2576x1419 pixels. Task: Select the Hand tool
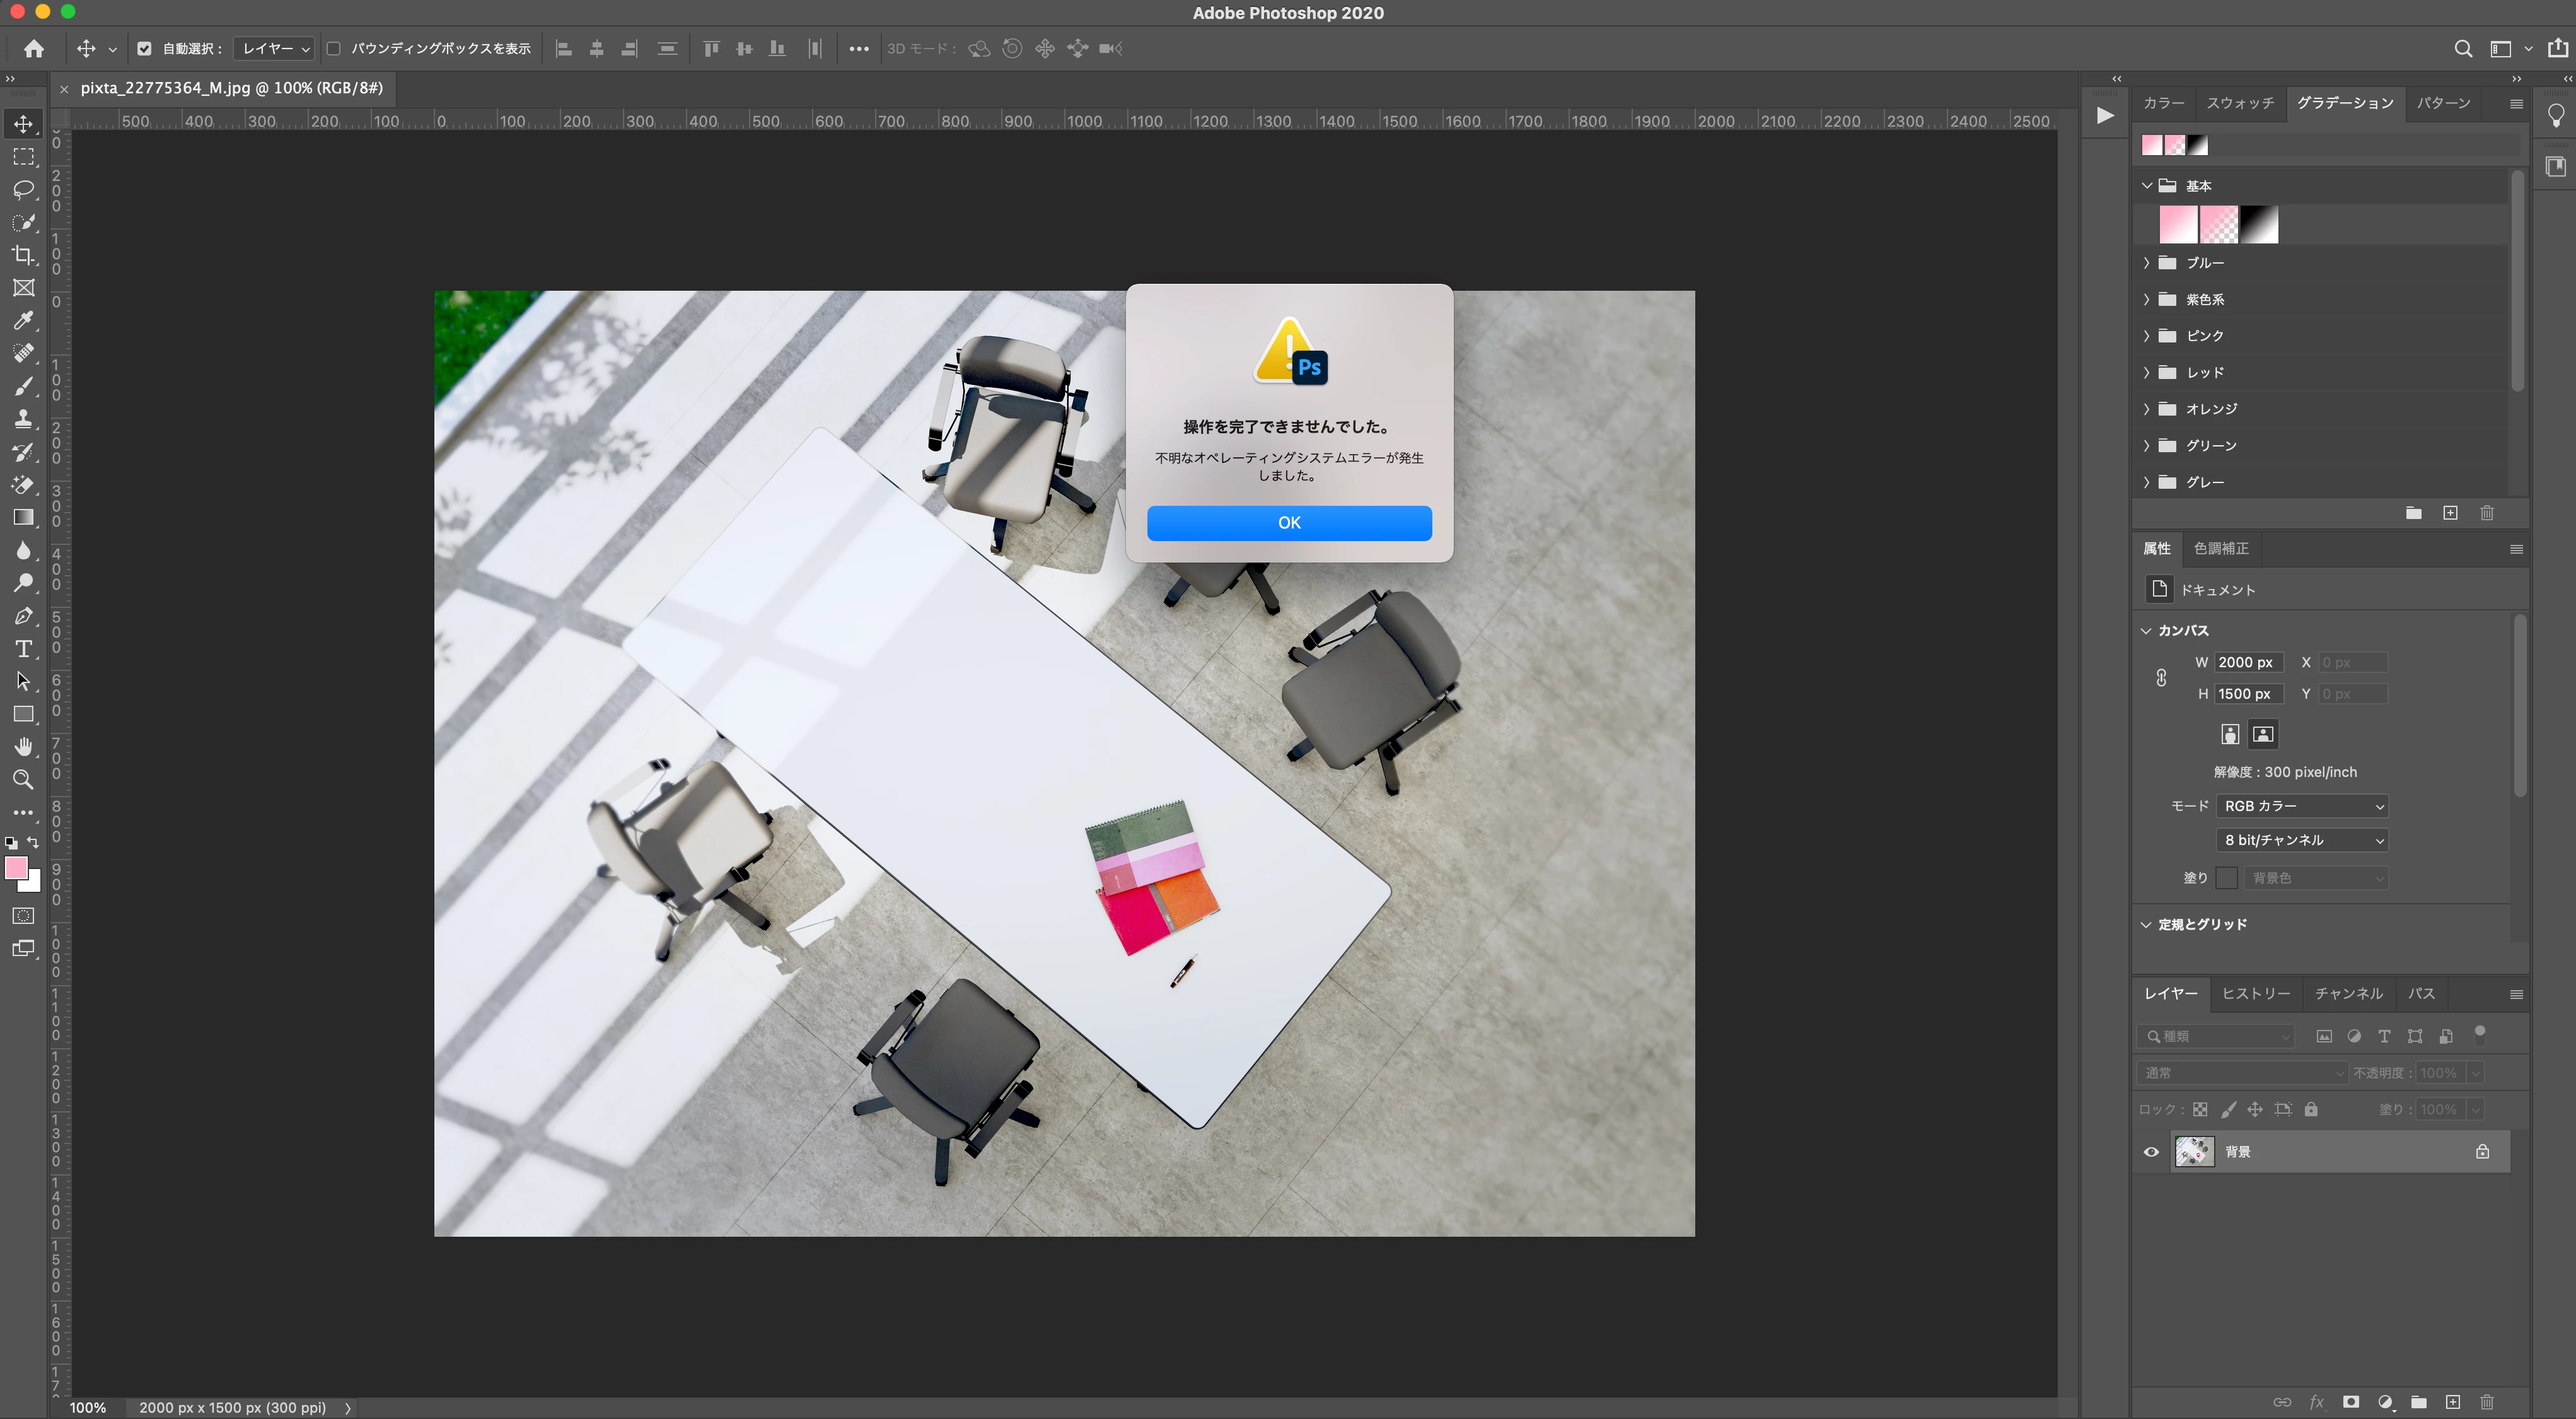(23, 747)
